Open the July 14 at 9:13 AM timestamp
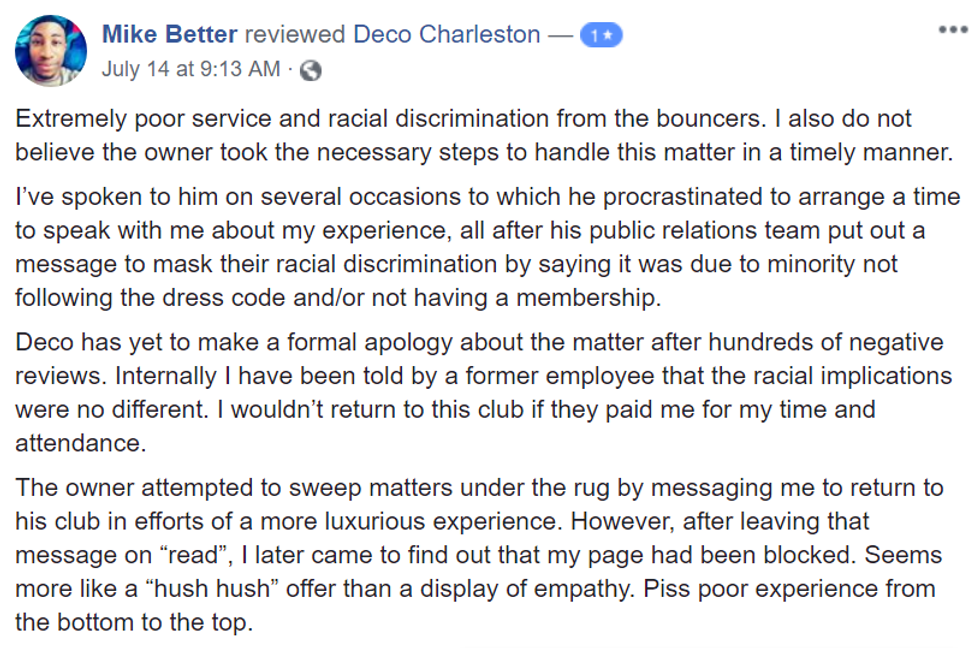This screenshot has width=980, height=648. point(191,69)
